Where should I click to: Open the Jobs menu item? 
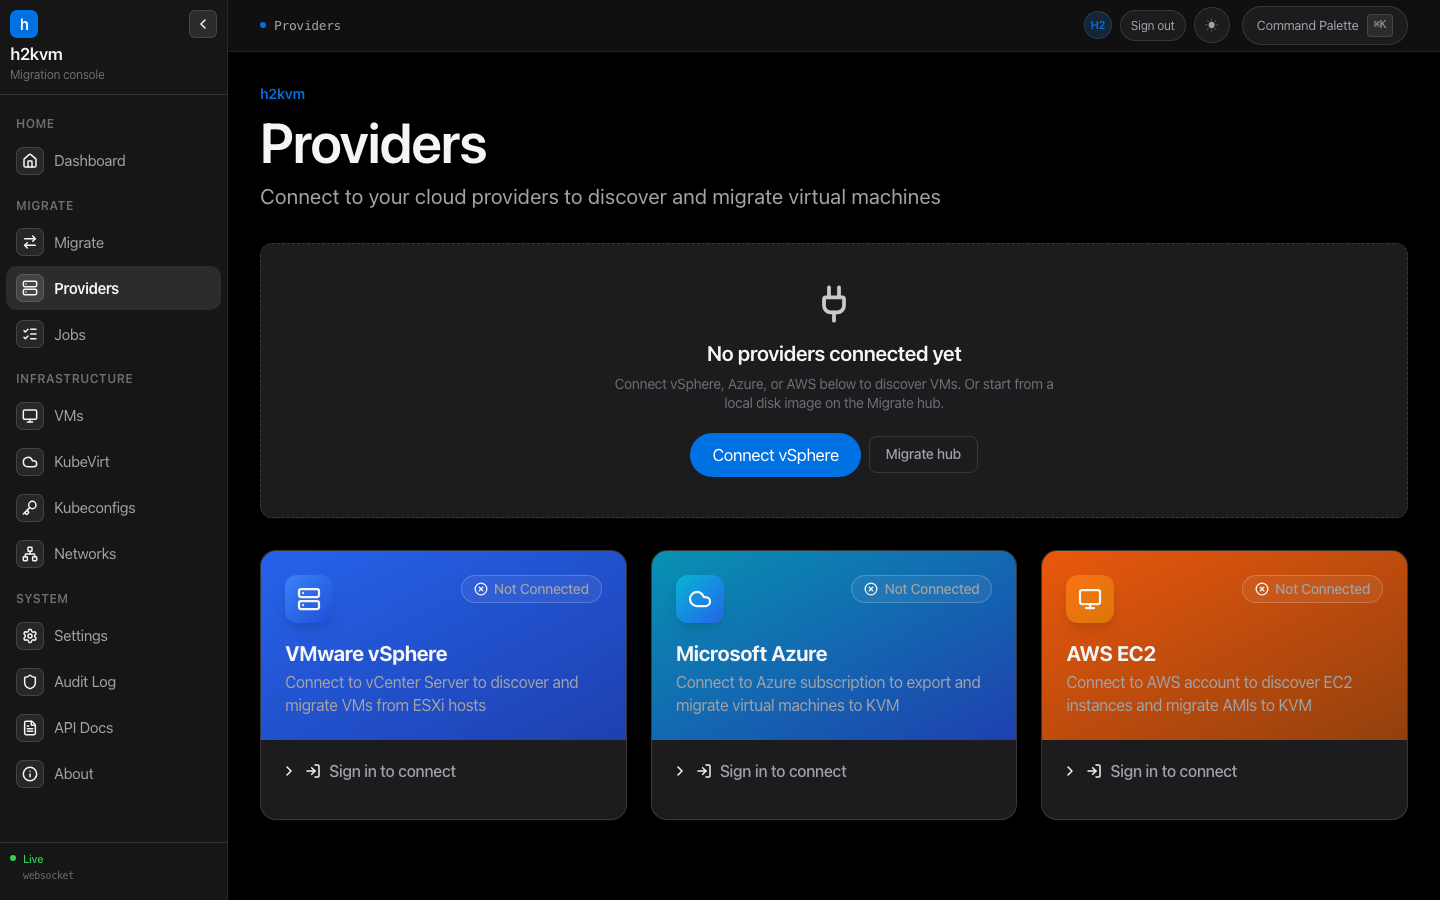click(113, 335)
